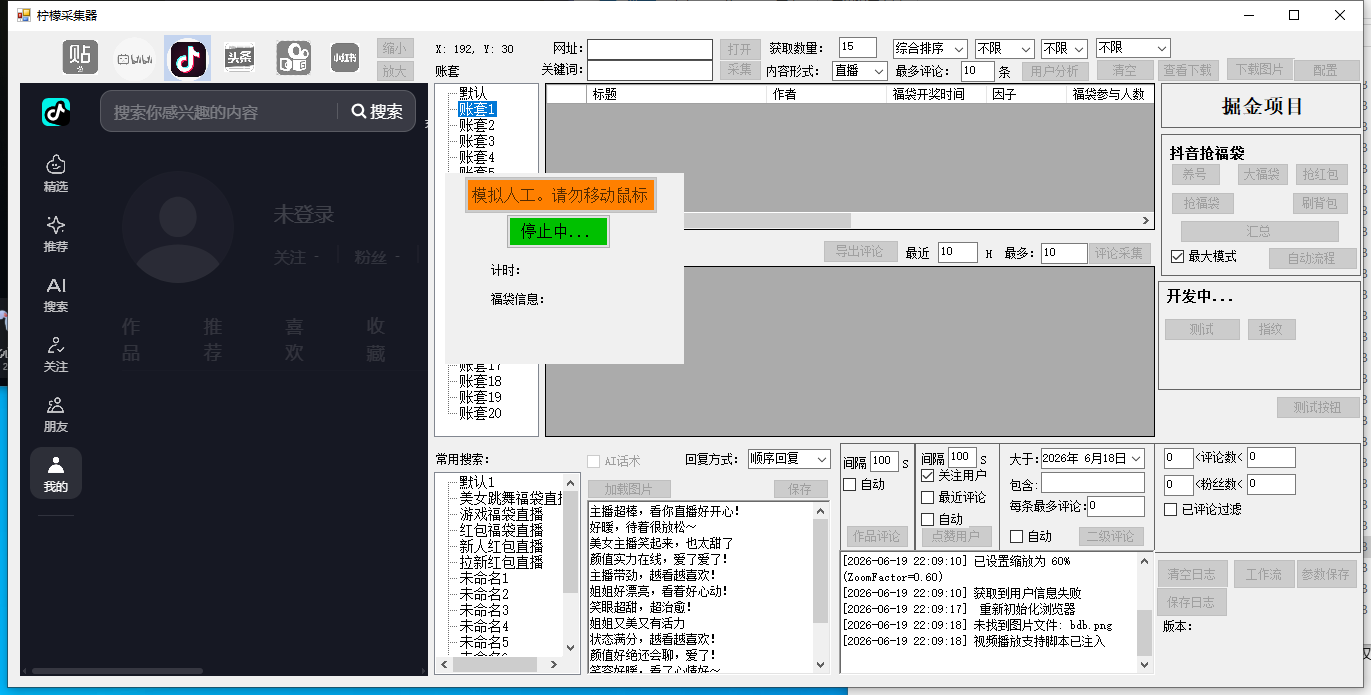Select the Douyin platform icon in toolbar
Screen dimensions: 1371x695
click(x=187, y=58)
